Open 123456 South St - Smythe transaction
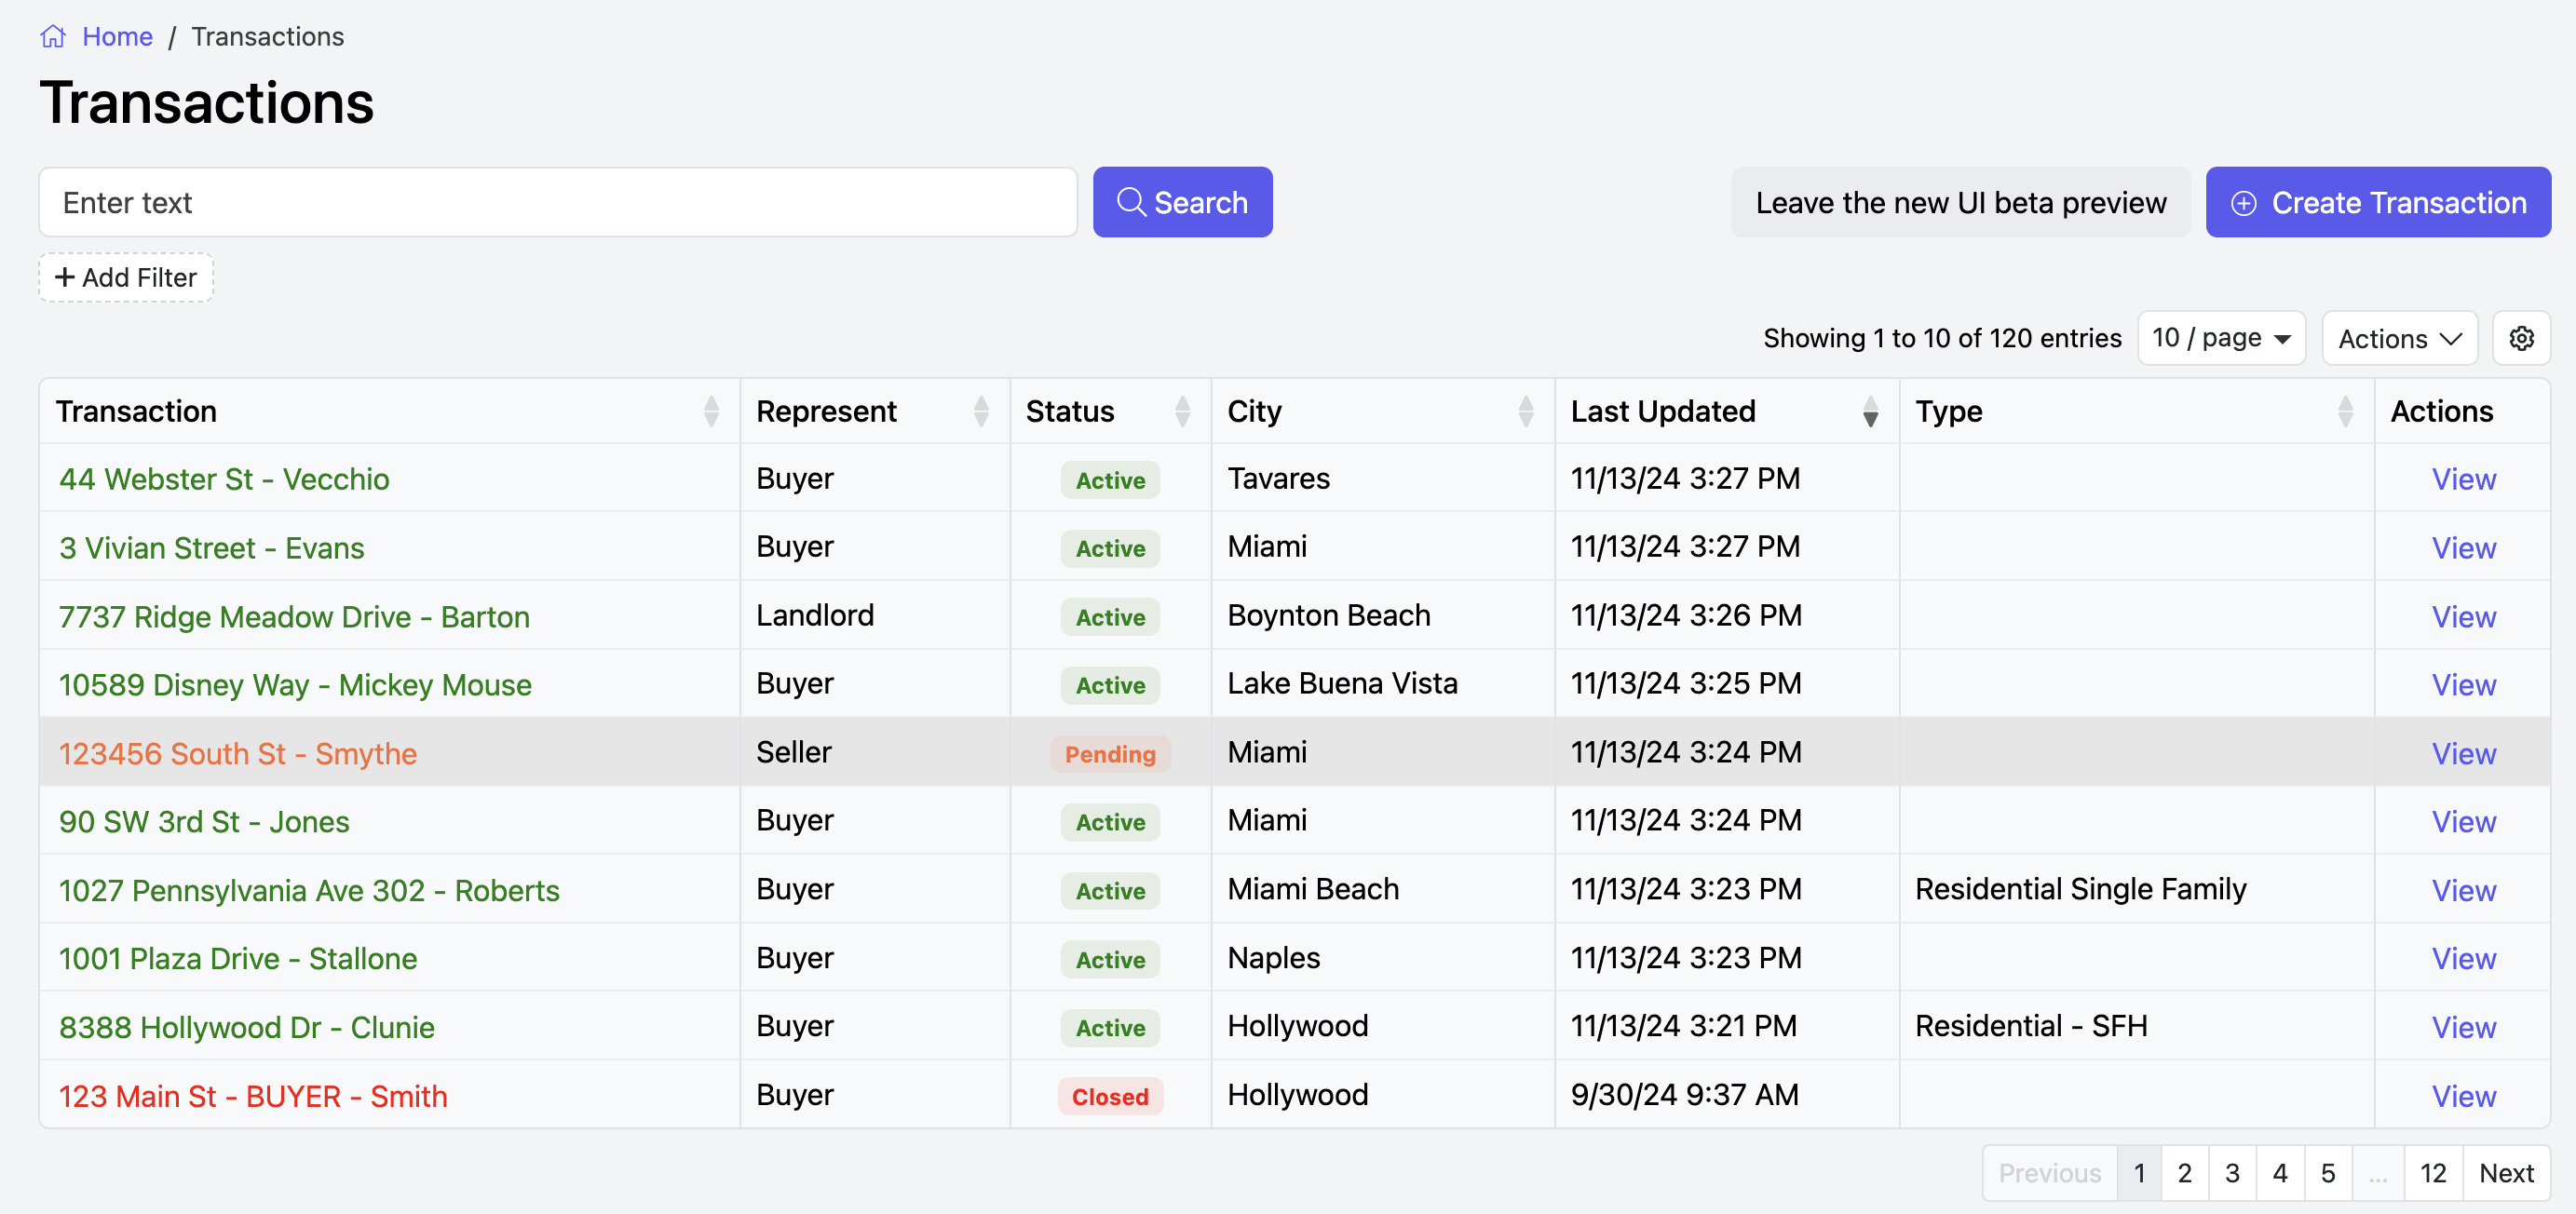Image resolution: width=2576 pixels, height=1214 pixels. (238, 753)
